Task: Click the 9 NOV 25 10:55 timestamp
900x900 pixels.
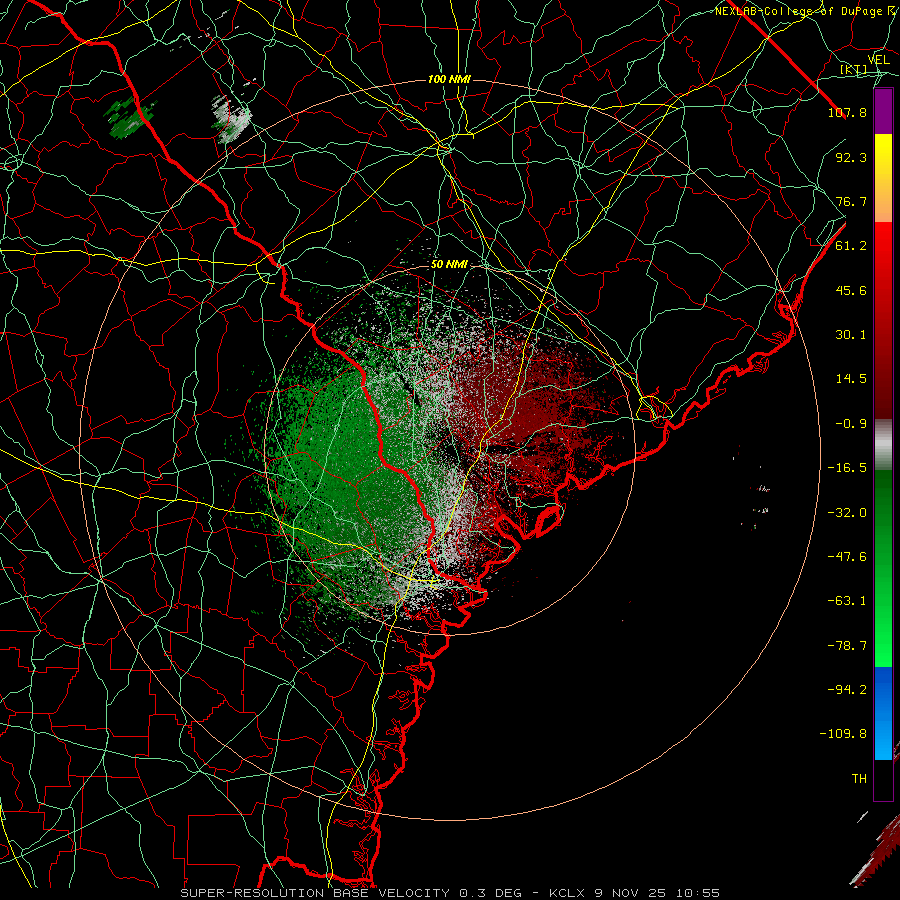Action: [659, 893]
